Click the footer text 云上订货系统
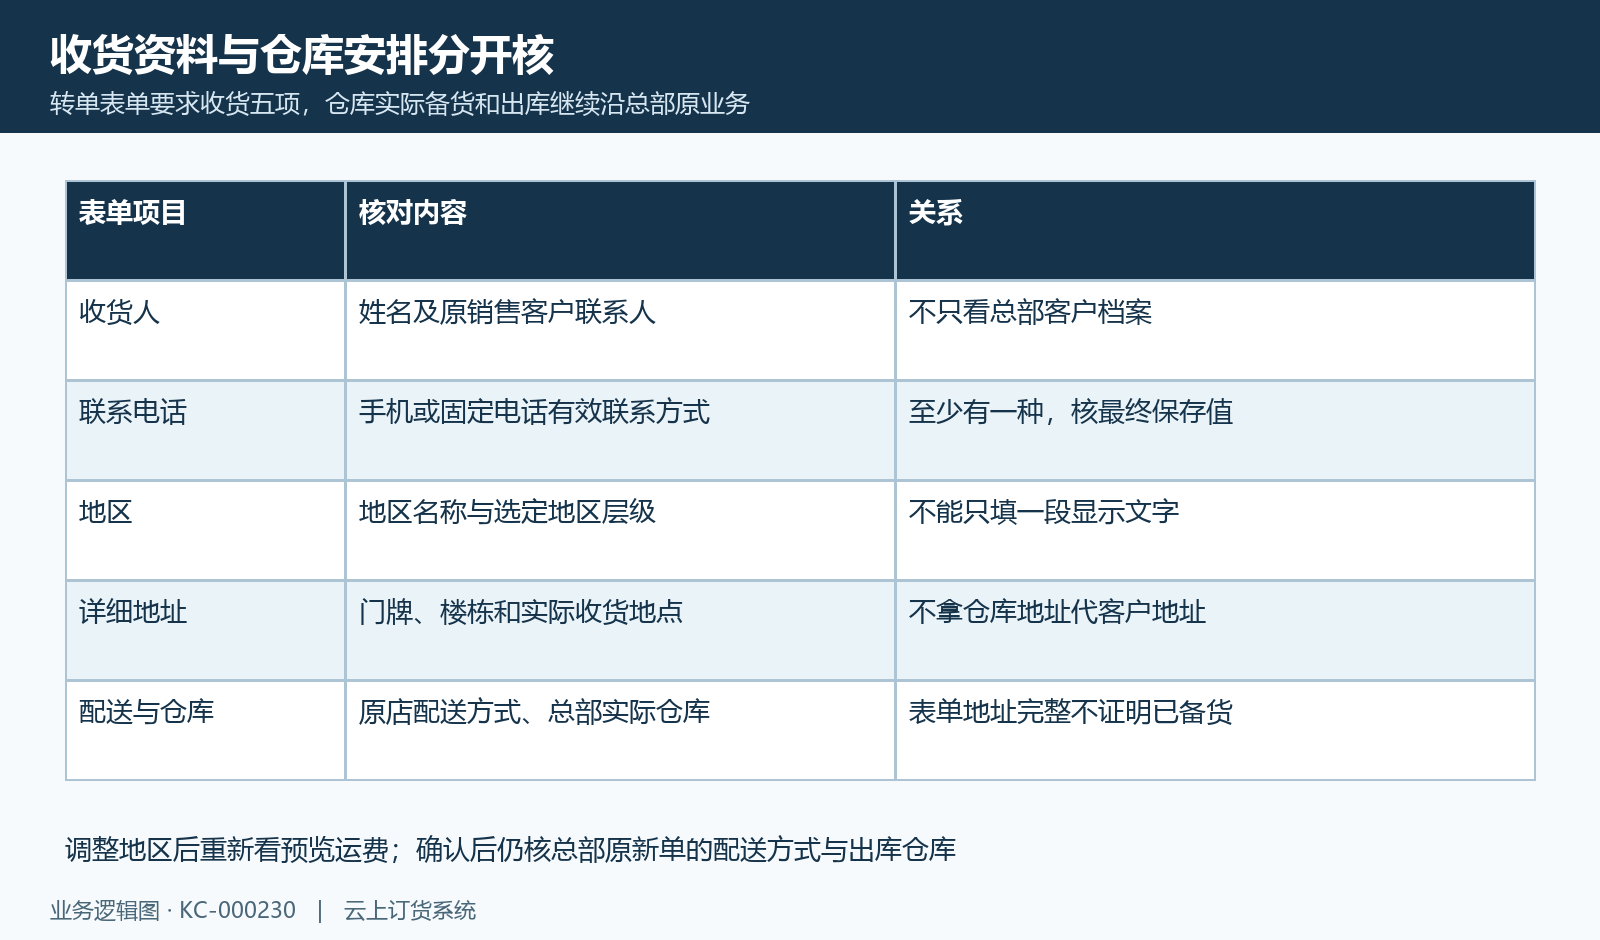 click(x=410, y=911)
